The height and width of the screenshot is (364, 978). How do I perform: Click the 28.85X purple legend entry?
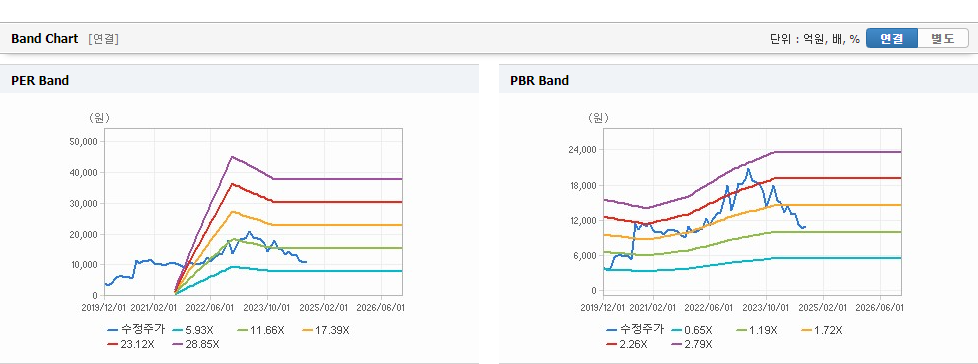tap(196, 343)
